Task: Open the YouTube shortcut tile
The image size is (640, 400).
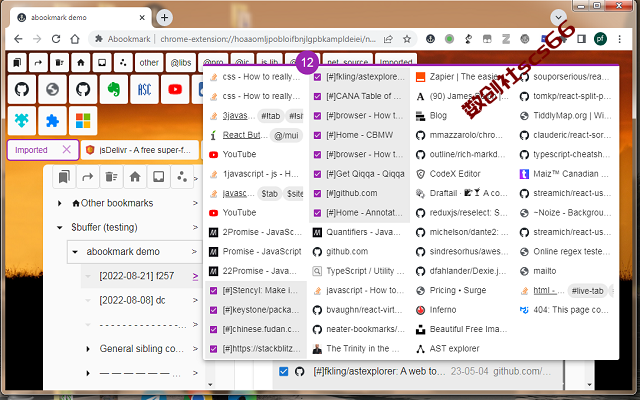Action: tap(175, 89)
